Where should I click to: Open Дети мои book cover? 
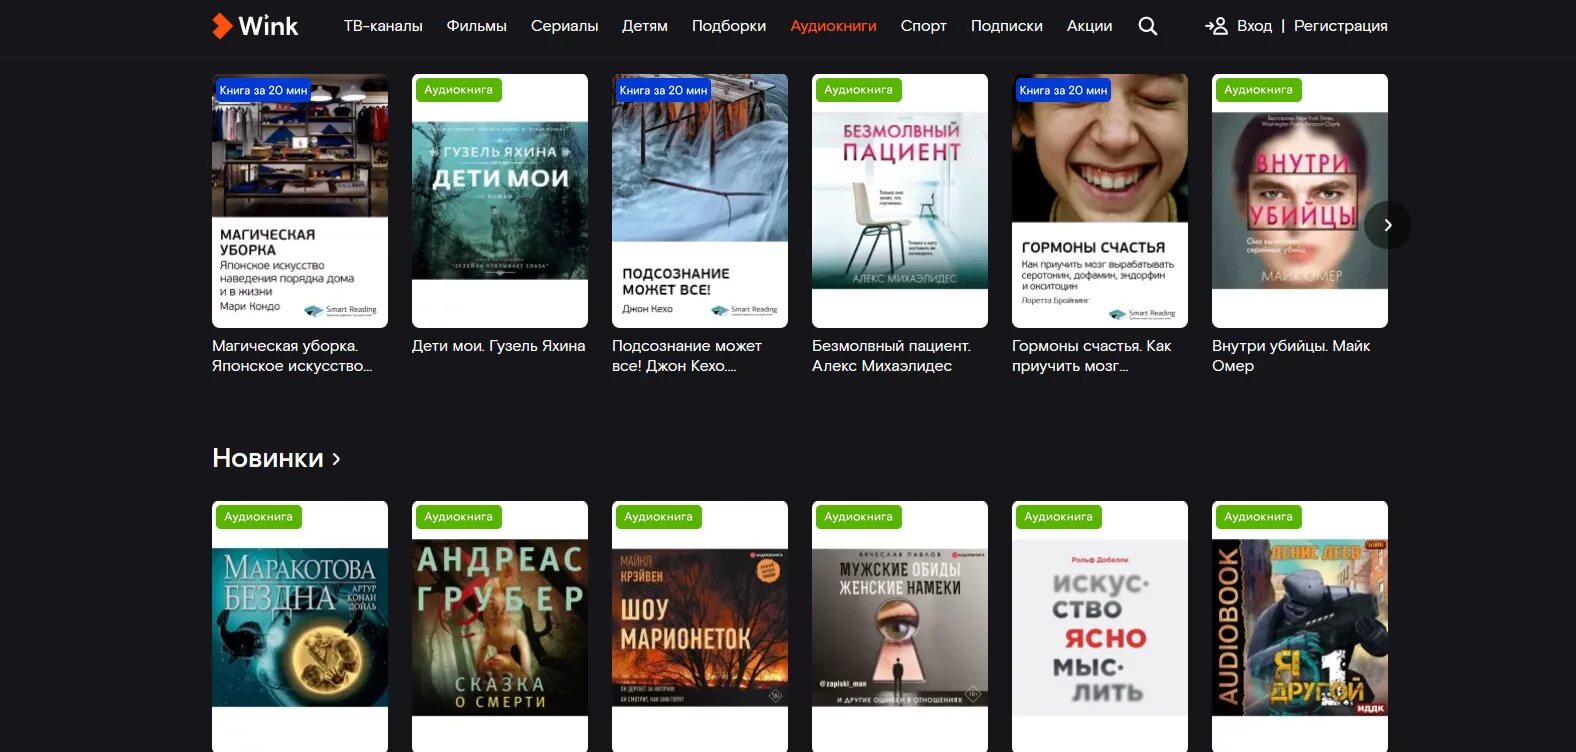500,201
